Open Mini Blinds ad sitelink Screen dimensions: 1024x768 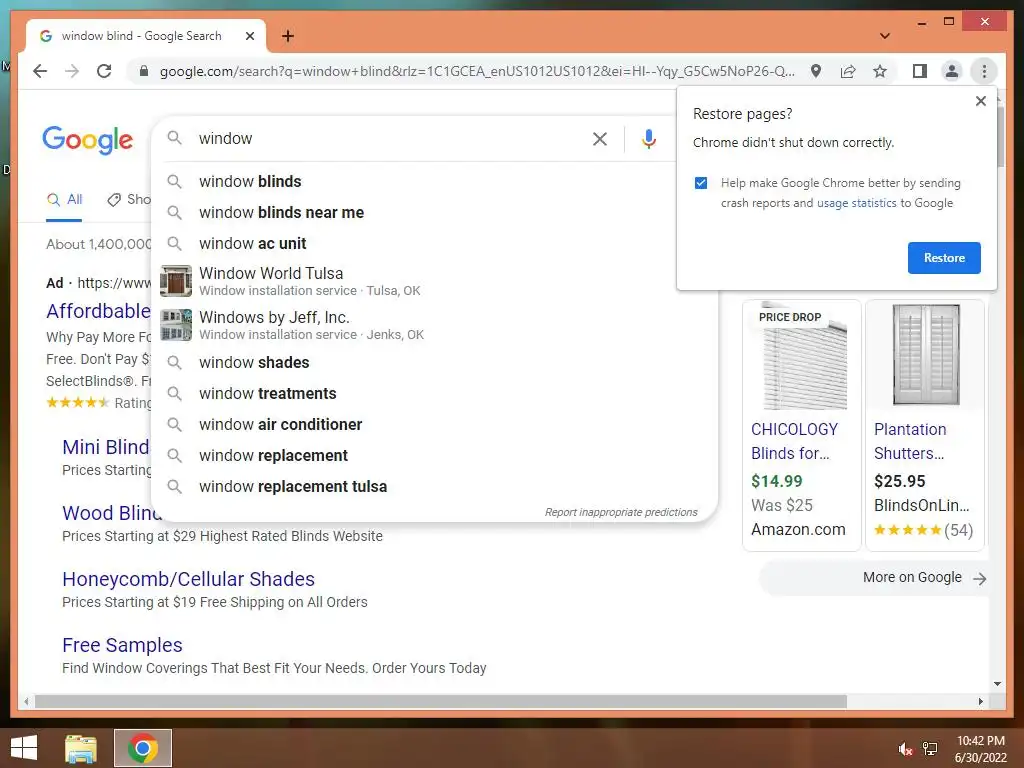coord(106,447)
